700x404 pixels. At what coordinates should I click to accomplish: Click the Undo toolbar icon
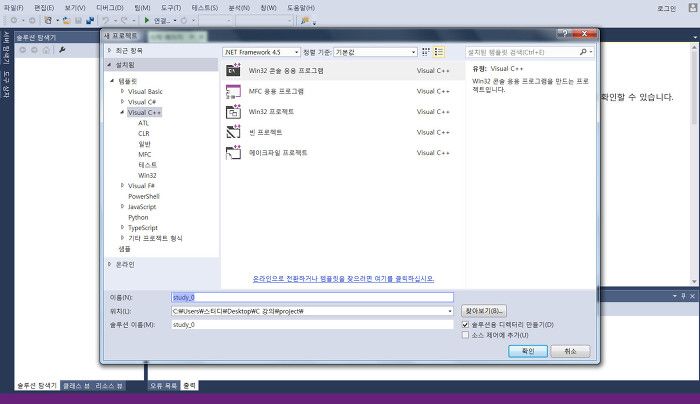click(x=105, y=20)
